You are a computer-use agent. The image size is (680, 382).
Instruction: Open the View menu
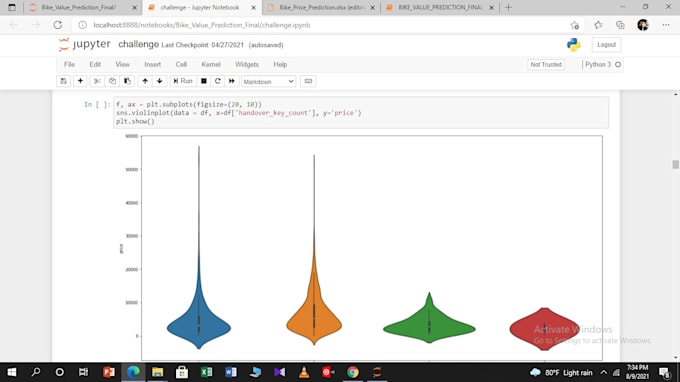(122, 64)
